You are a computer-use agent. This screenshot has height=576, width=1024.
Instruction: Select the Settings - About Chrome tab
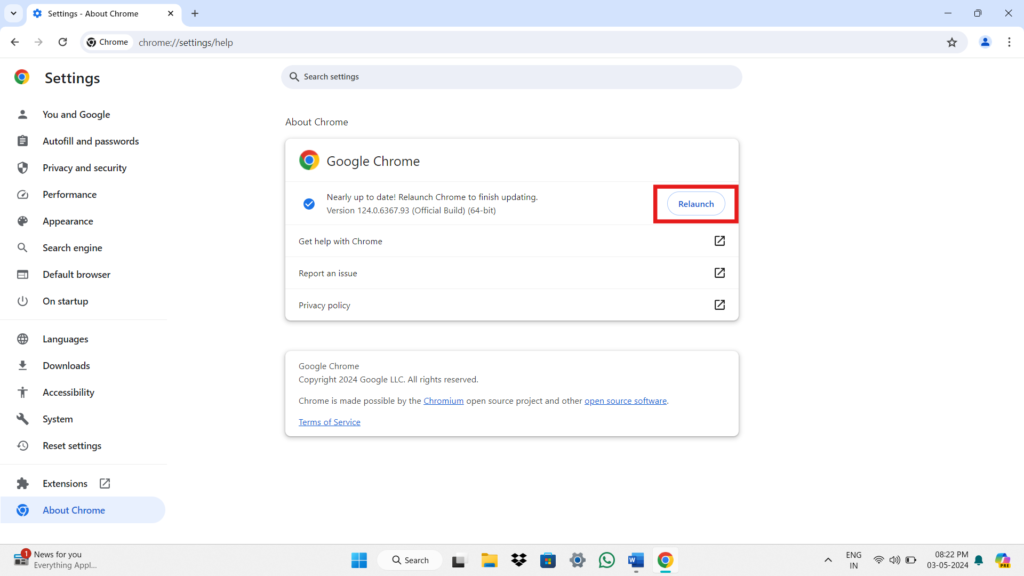coord(103,14)
